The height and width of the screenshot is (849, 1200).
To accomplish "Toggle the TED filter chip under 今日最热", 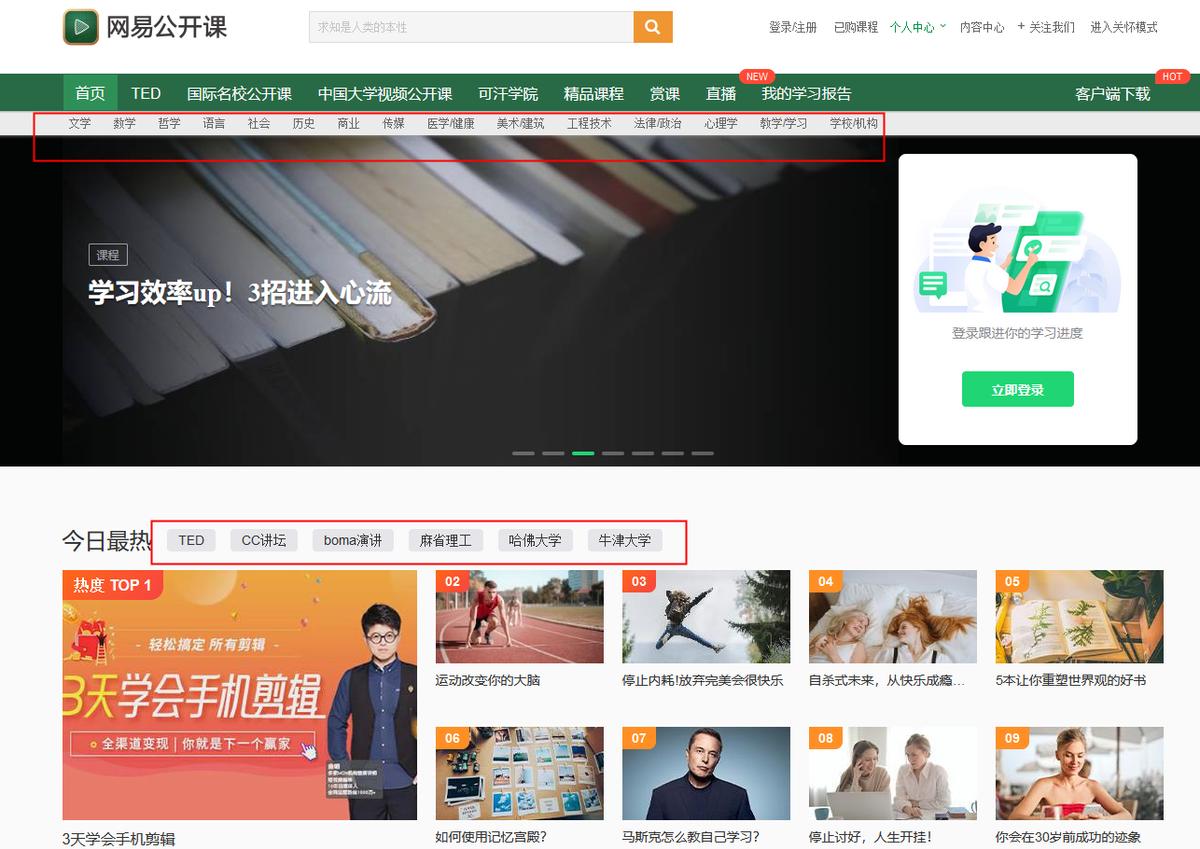I will [190, 540].
